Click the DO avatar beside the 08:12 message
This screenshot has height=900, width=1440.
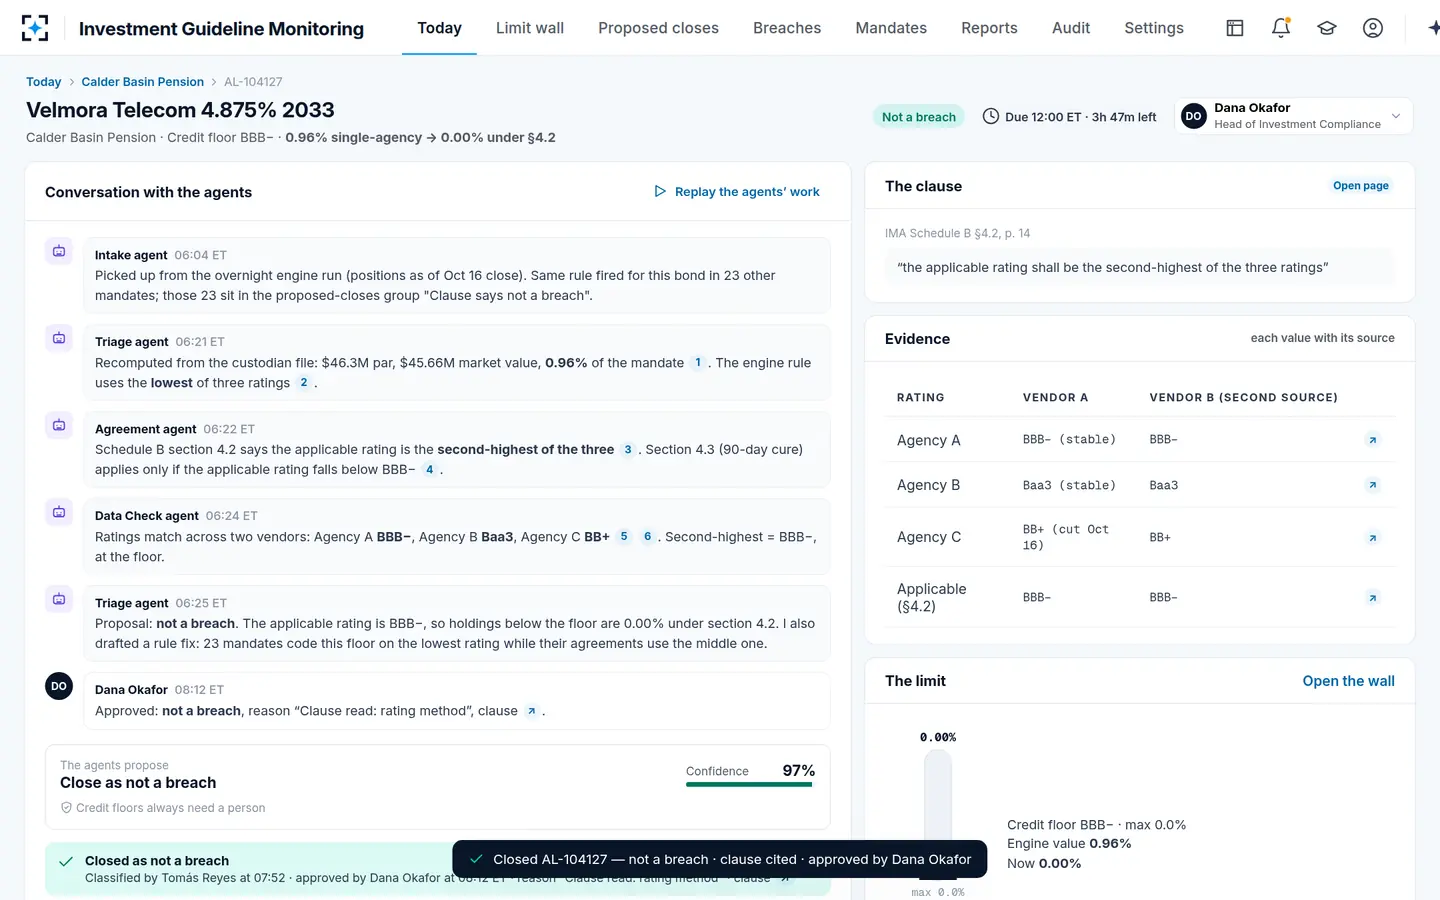[x=59, y=686]
